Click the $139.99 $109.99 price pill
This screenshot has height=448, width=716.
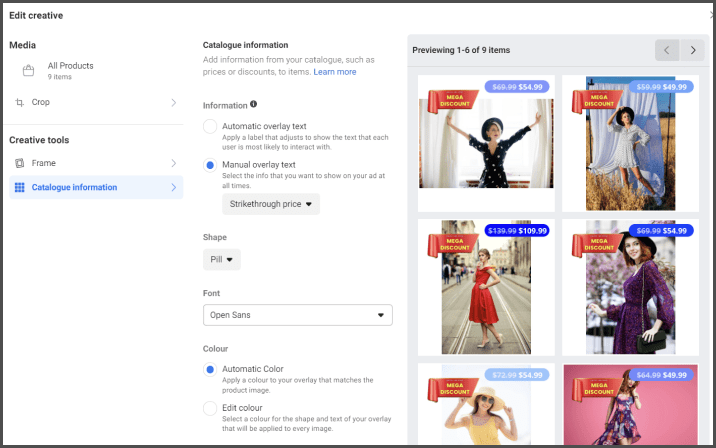tap(517, 231)
